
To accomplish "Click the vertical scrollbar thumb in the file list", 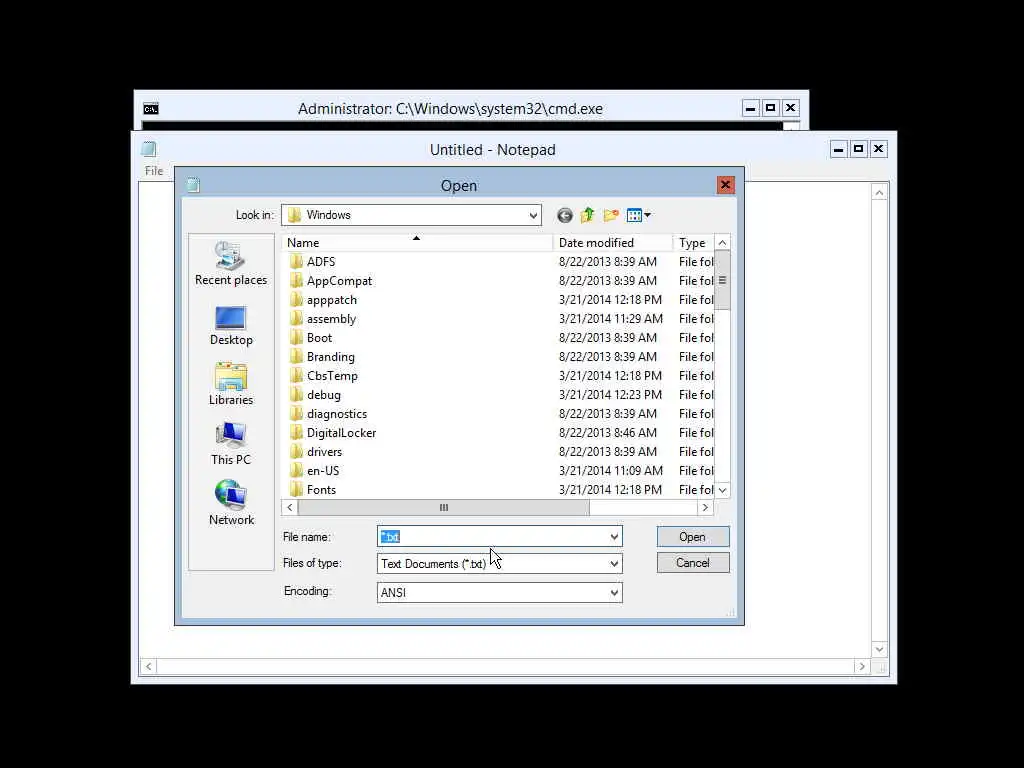I will [722, 280].
